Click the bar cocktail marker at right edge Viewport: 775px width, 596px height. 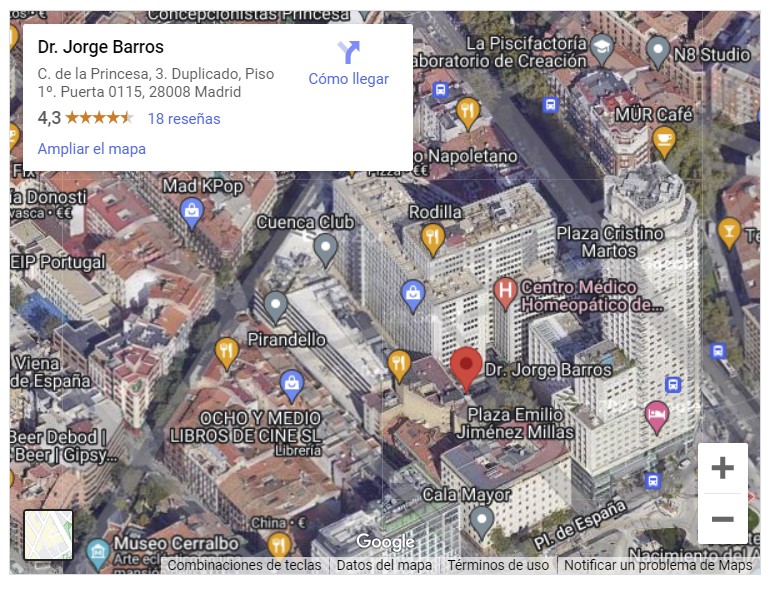tap(729, 233)
